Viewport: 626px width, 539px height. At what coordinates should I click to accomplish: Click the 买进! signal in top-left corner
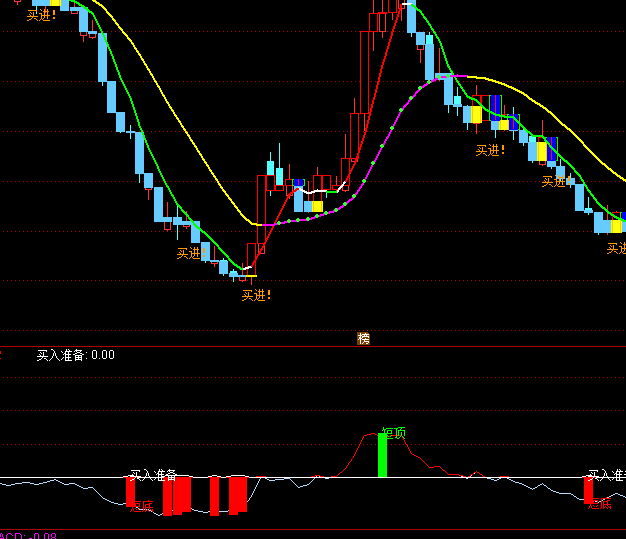[42, 15]
